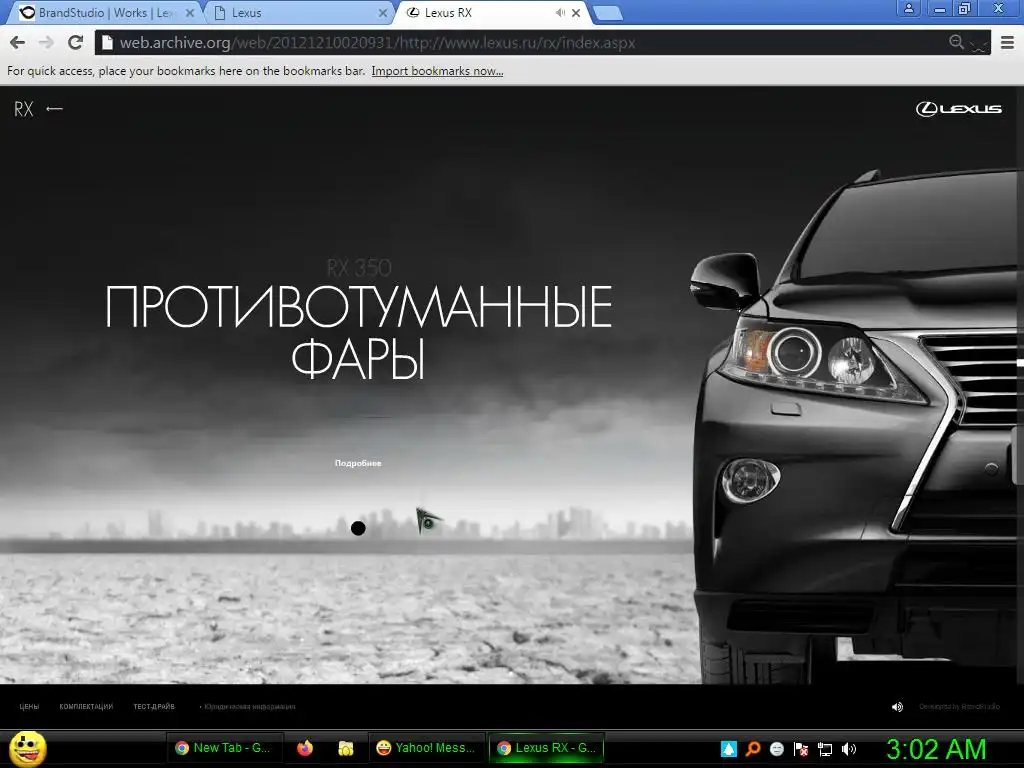Click the Developed by BrandStudio credit link

click(x=959, y=707)
